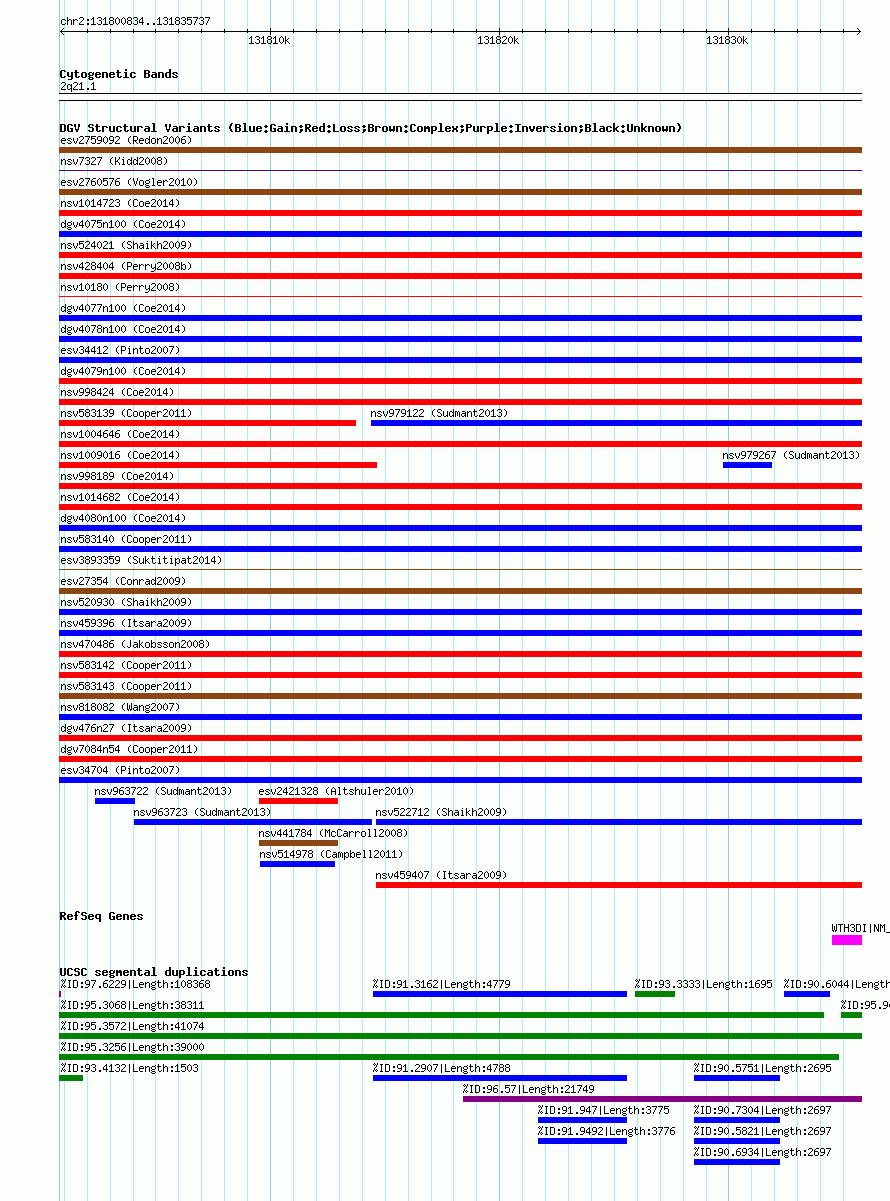Screen dimensions: 890x1201
Task: Click esv3893359 (Suktitipat2014) label
Action: click(x=141, y=560)
